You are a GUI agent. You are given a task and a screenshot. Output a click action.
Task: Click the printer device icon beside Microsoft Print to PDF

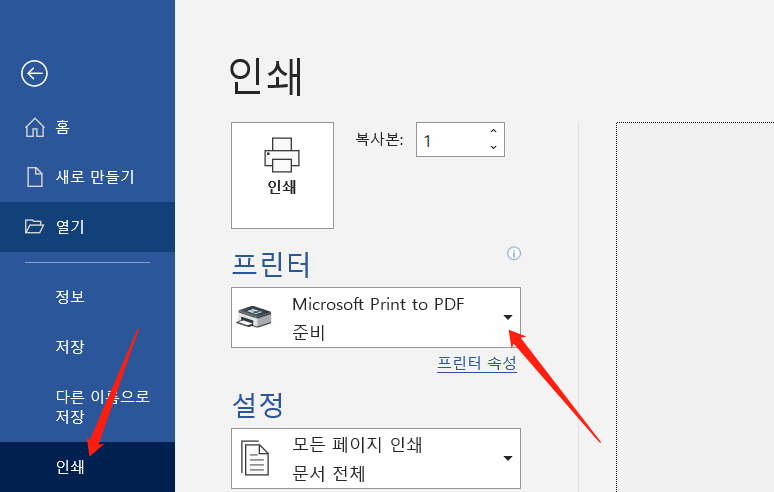tap(253, 318)
